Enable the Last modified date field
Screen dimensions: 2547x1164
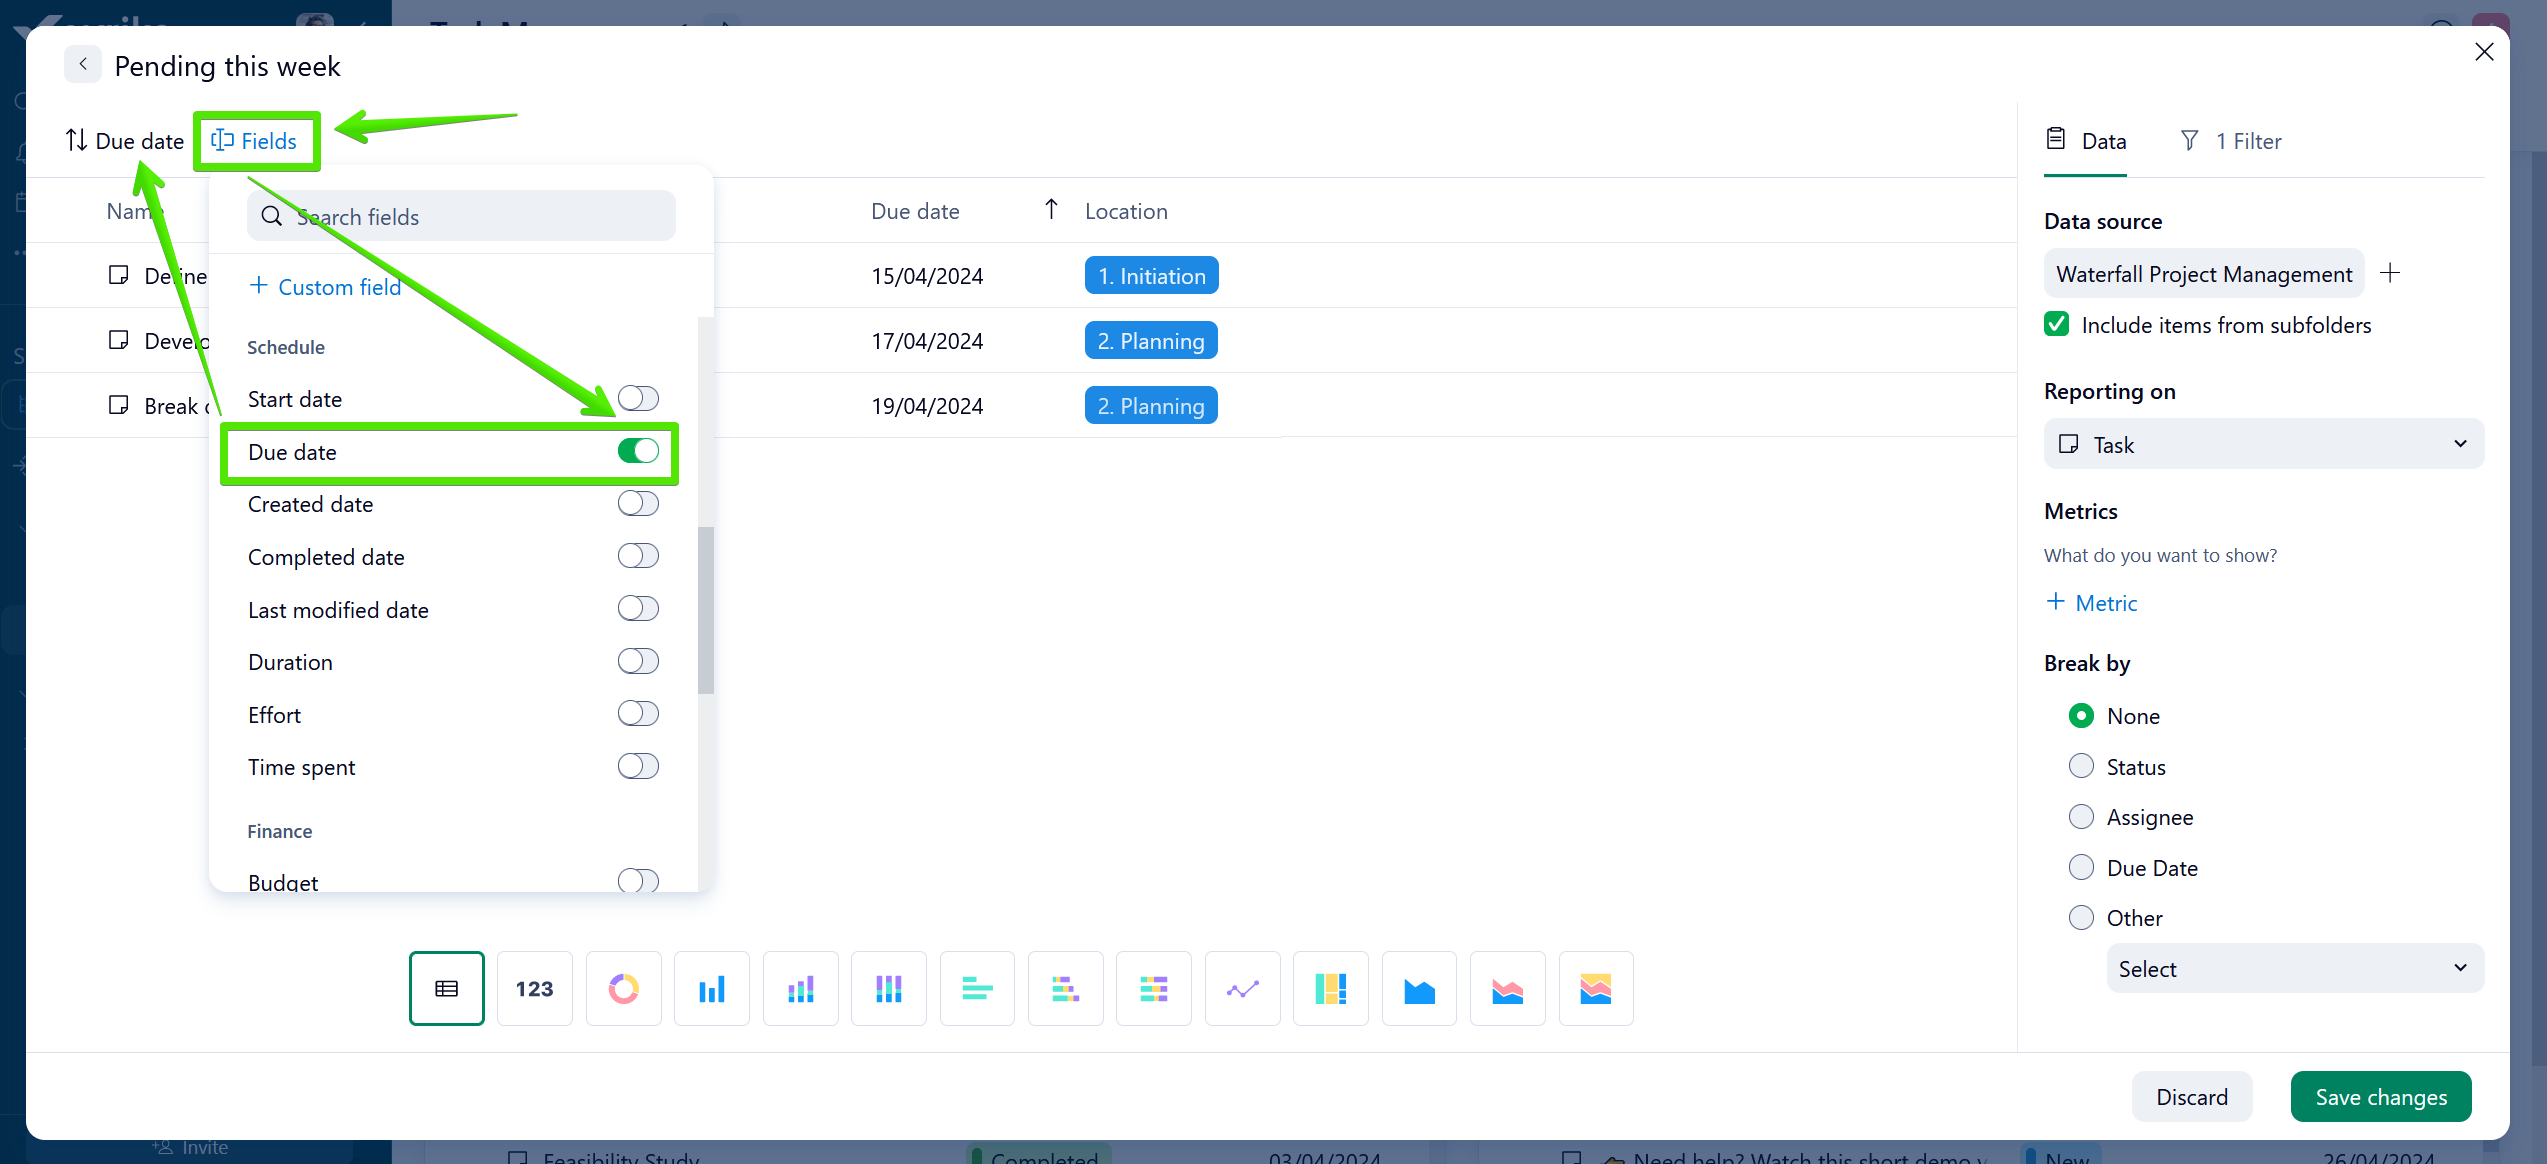[x=638, y=608]
